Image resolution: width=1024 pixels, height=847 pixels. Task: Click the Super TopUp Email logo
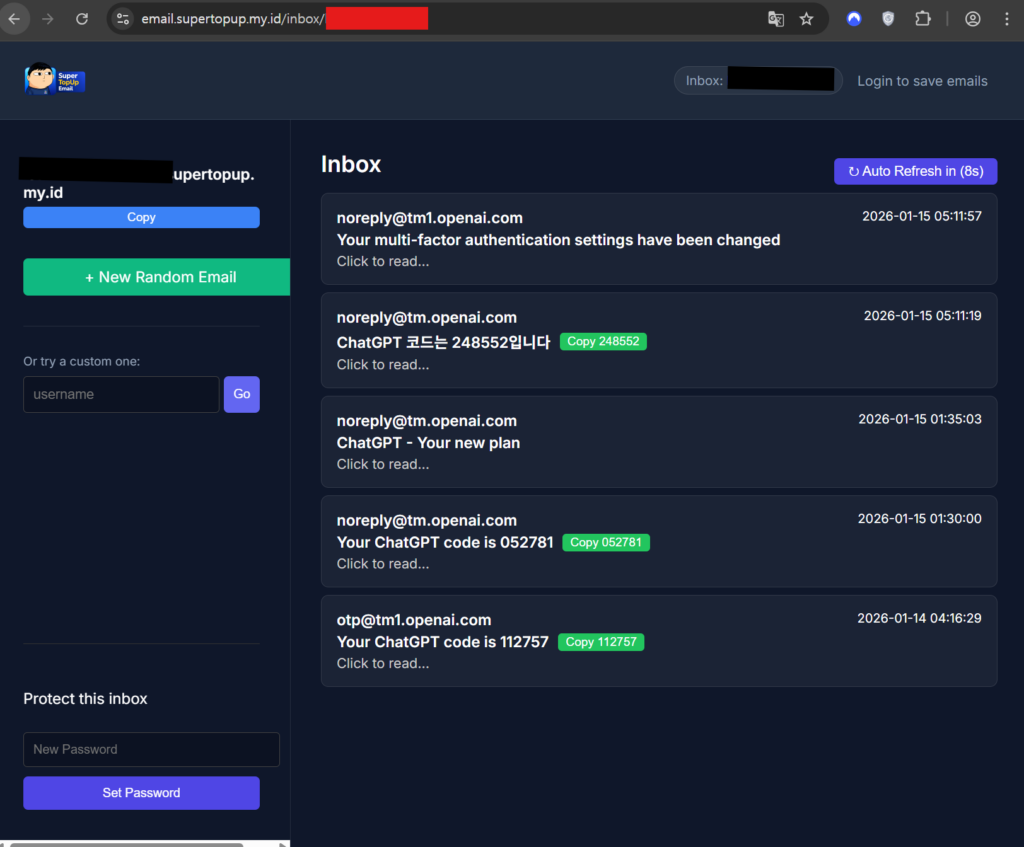[x=55, y=79]
